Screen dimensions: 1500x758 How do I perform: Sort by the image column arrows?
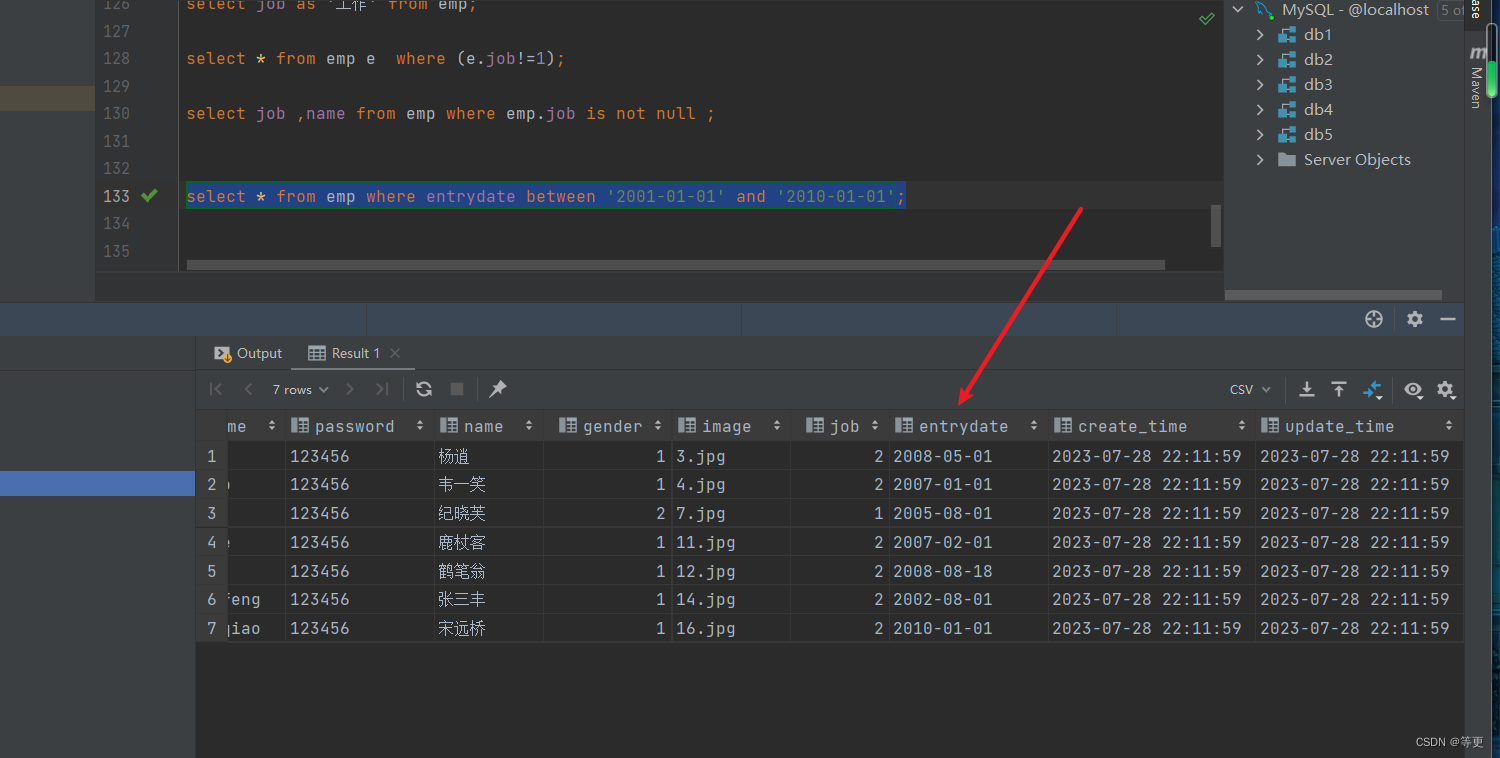[x=777, y=425]
